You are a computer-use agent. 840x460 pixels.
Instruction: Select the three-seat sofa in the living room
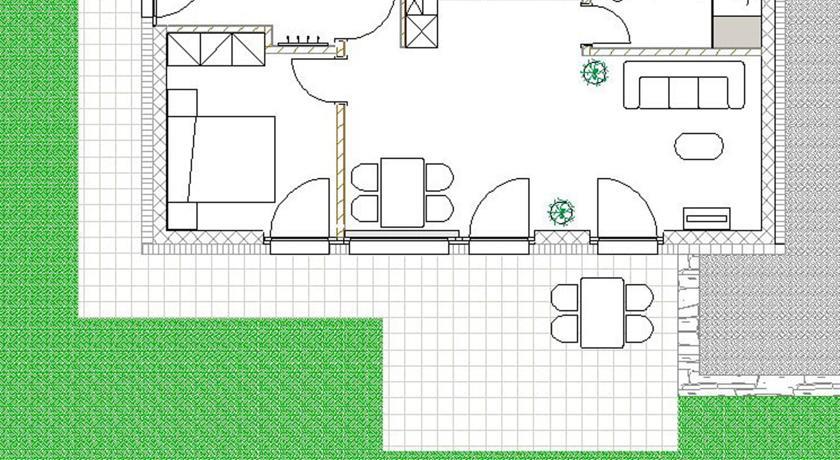point(684,86)
